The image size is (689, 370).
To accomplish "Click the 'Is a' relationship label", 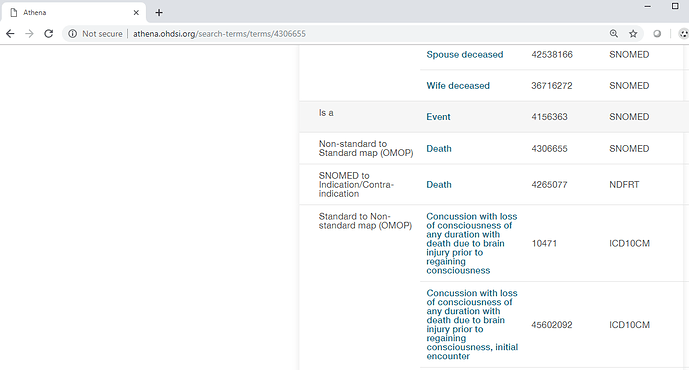I will 326,113.
